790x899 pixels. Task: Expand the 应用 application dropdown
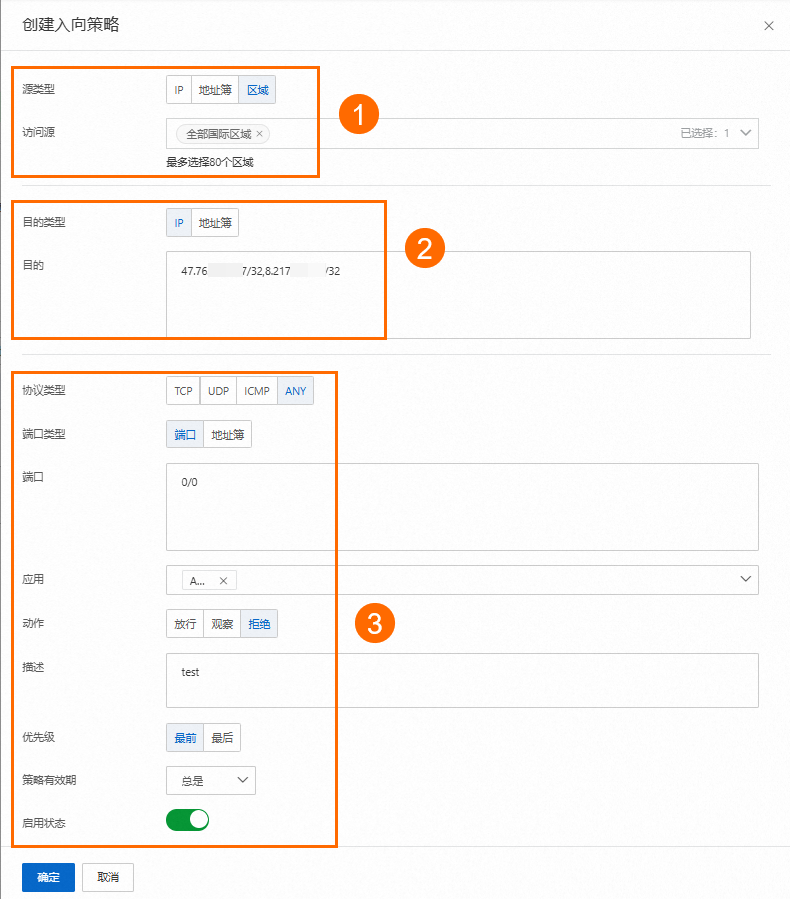tap(745, 580)
